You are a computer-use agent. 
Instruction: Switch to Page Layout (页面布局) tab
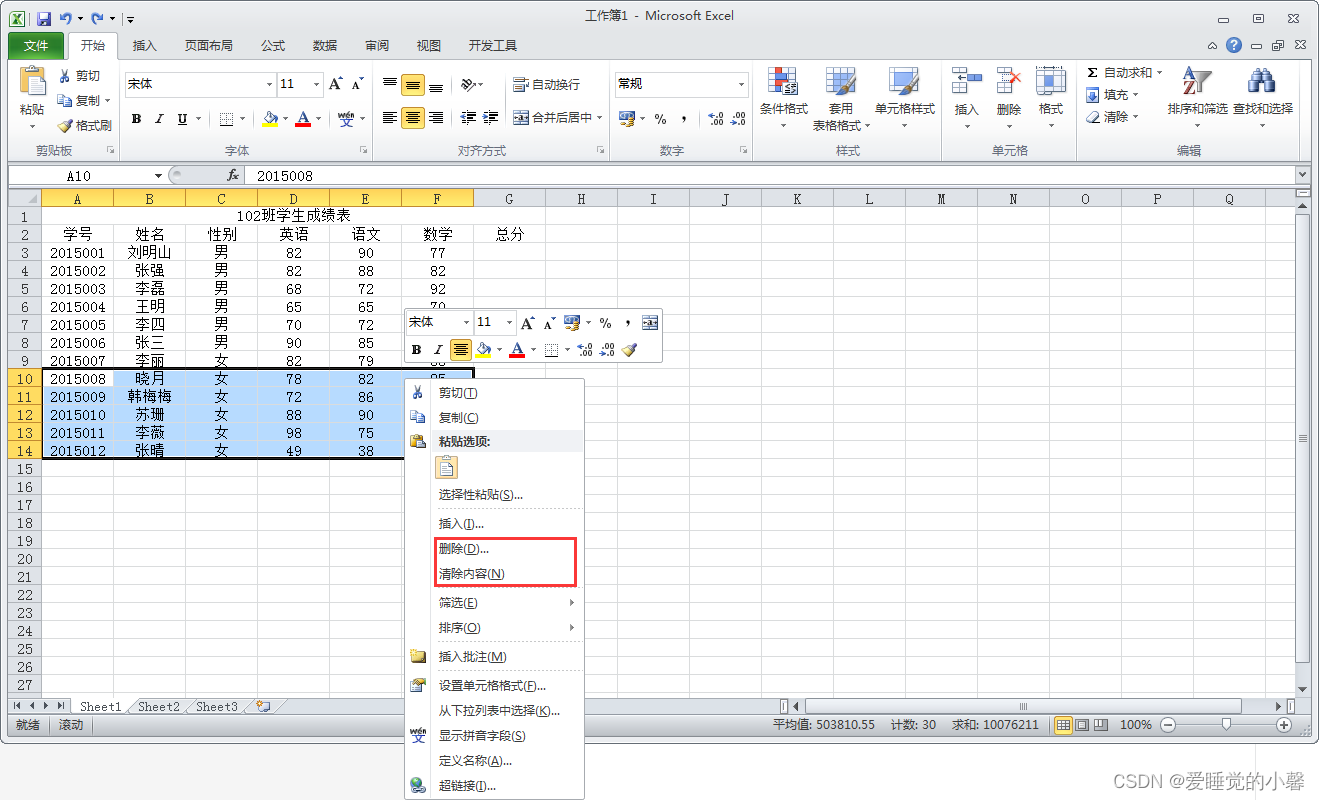[x=209, y=46]
